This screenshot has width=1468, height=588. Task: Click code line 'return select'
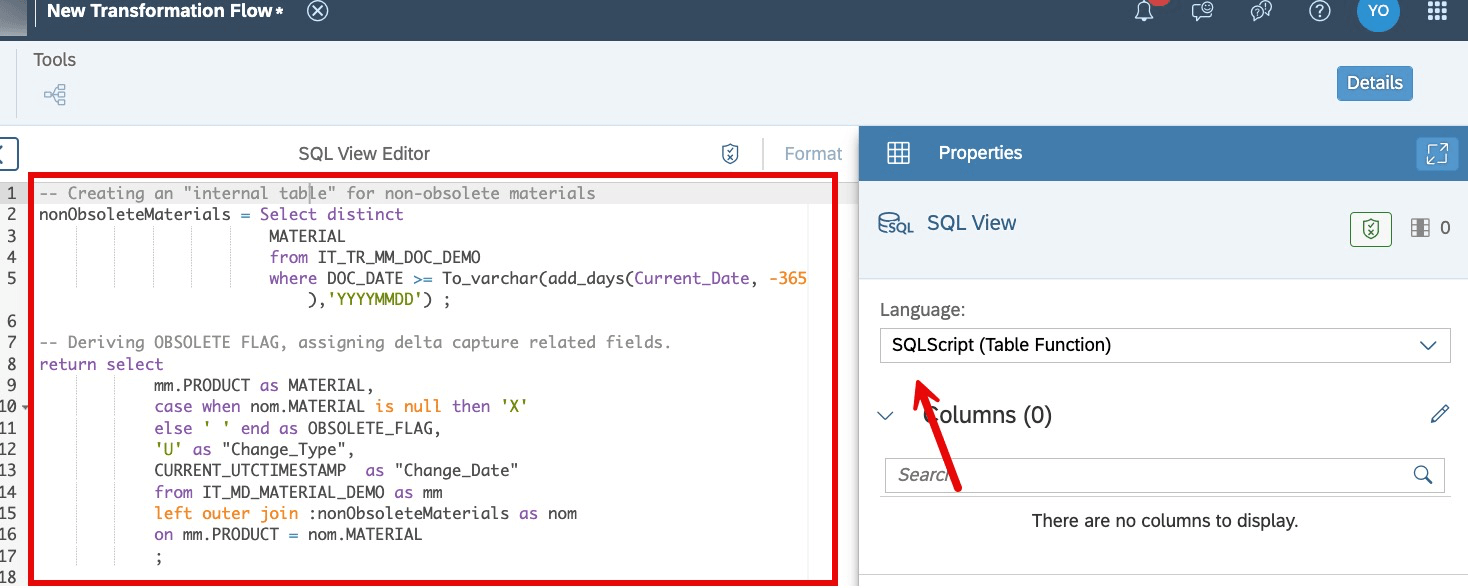(x=101, y=364)
